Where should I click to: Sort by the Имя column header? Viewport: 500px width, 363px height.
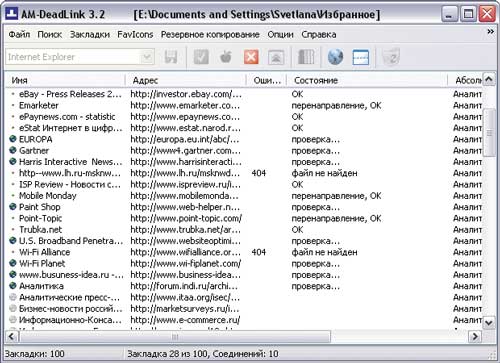coord(65,80)
